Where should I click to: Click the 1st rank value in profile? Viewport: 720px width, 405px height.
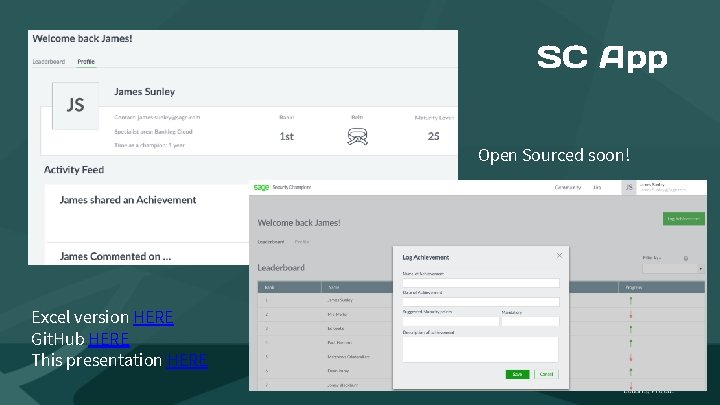(x=287, y=136)
